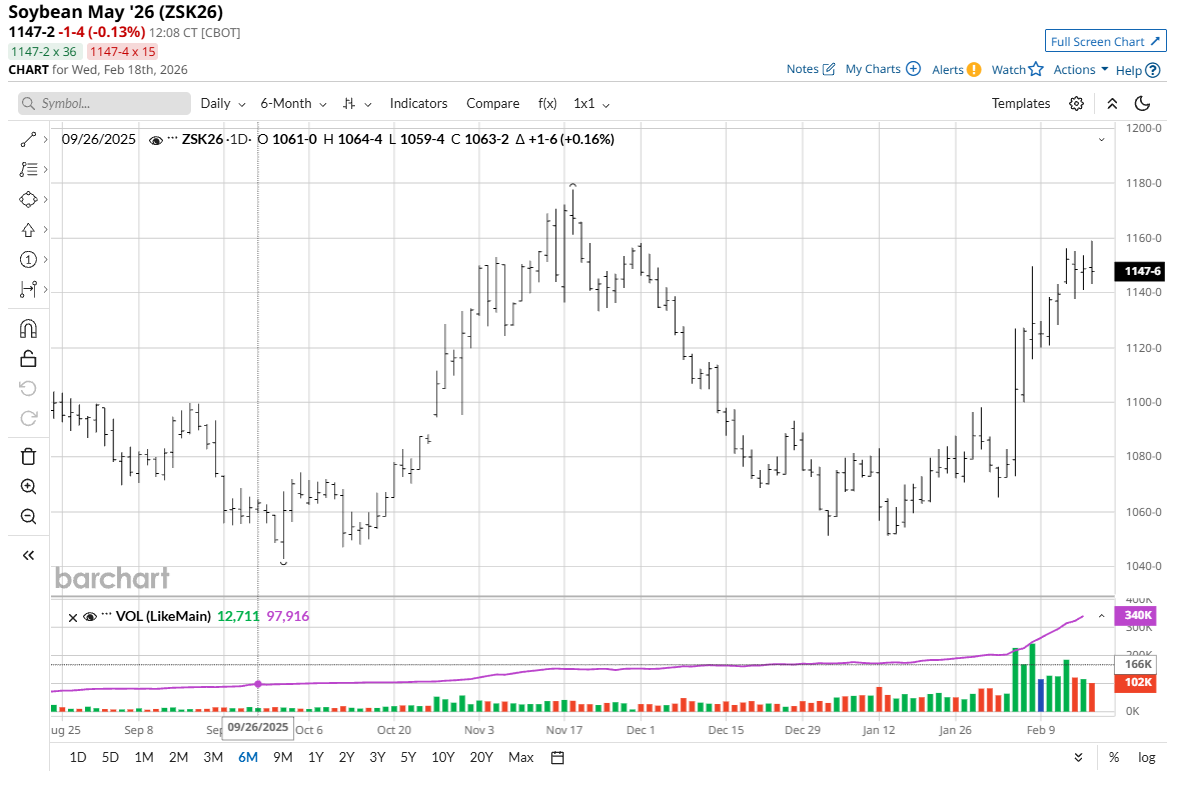Click the My Charts plus icon
This screenshot has height=786, width=1177.
(x=914, y=68)
